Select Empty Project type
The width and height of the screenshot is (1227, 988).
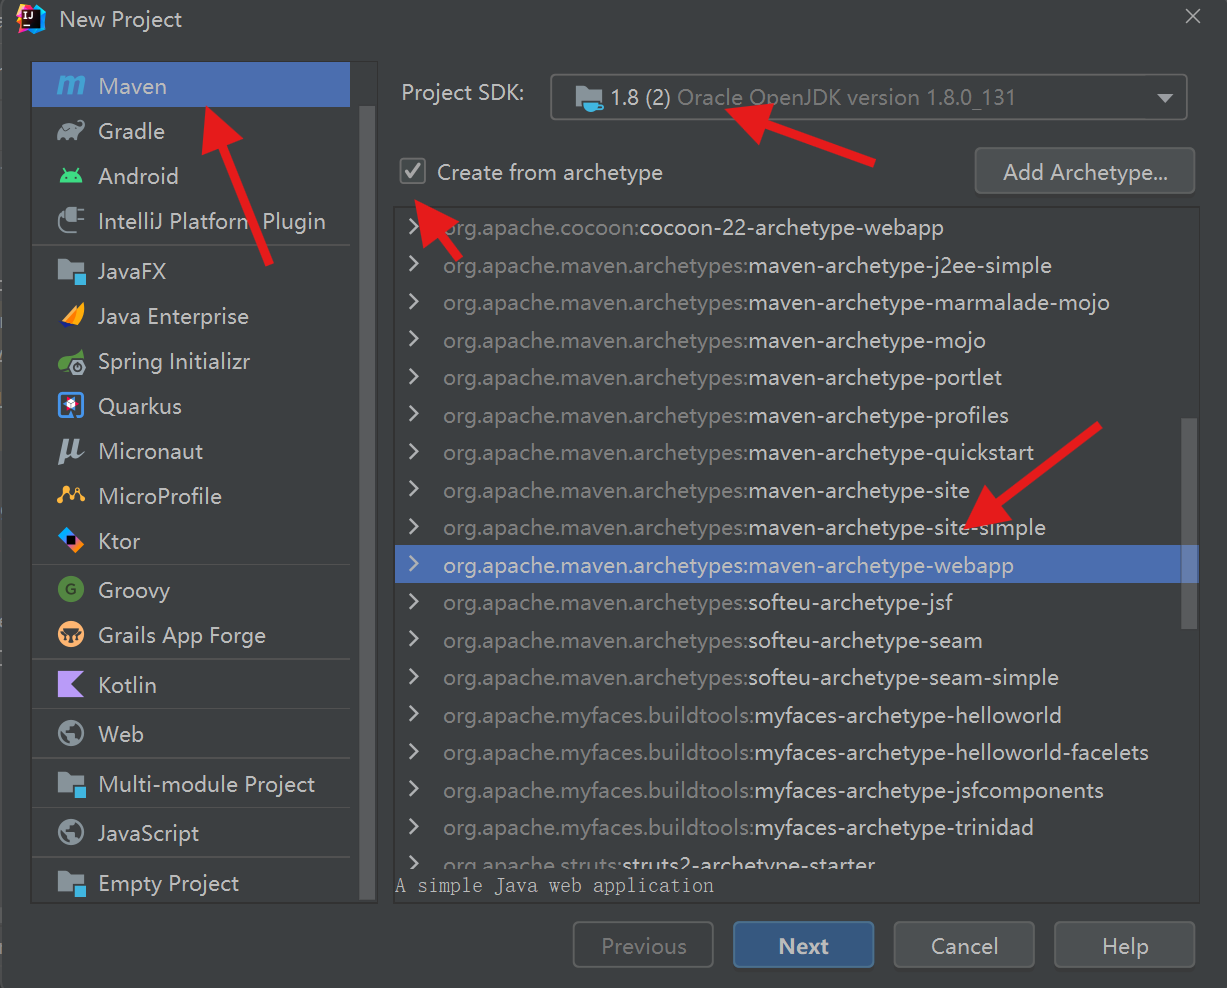point(191,883)
